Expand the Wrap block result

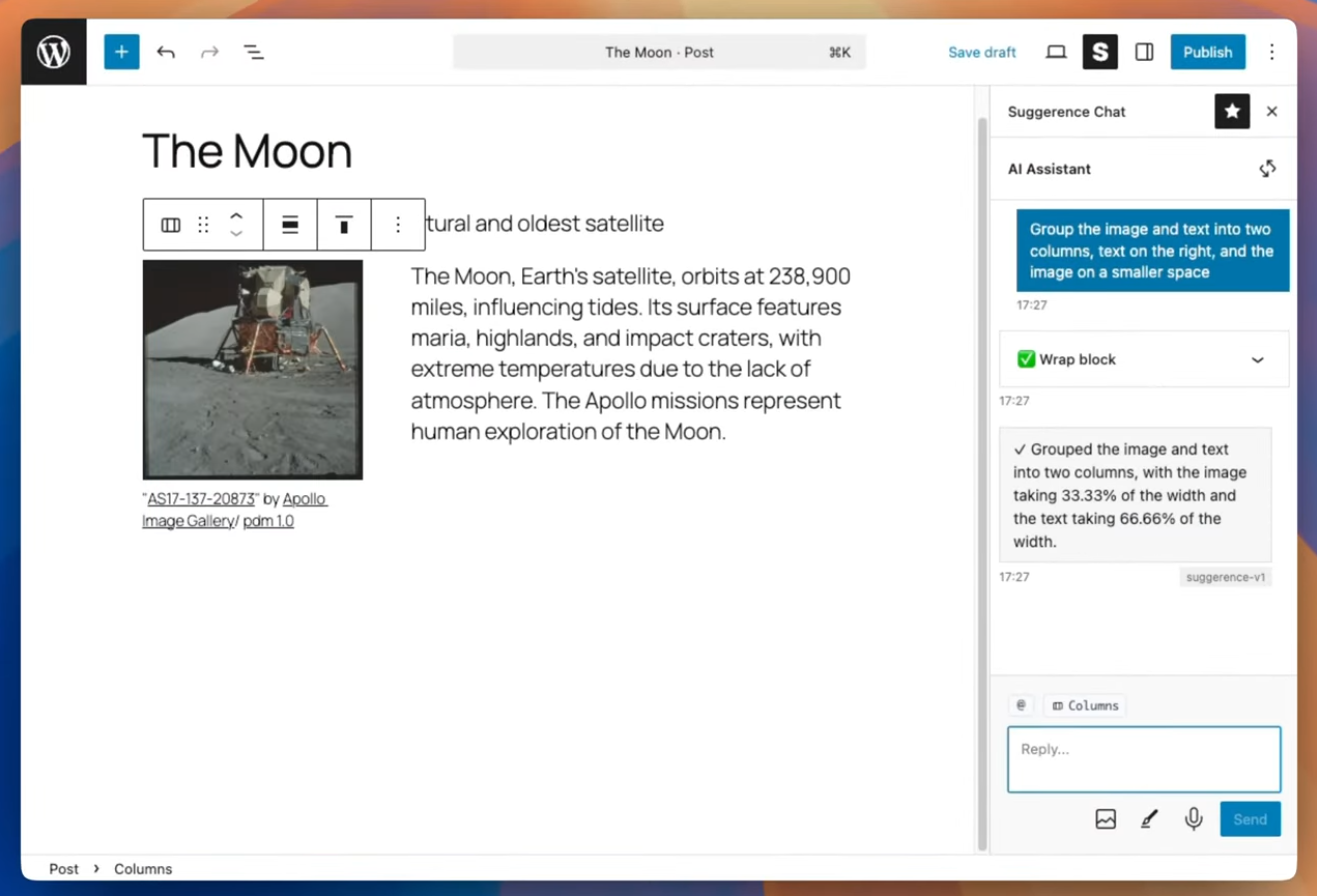[1257, 360]
